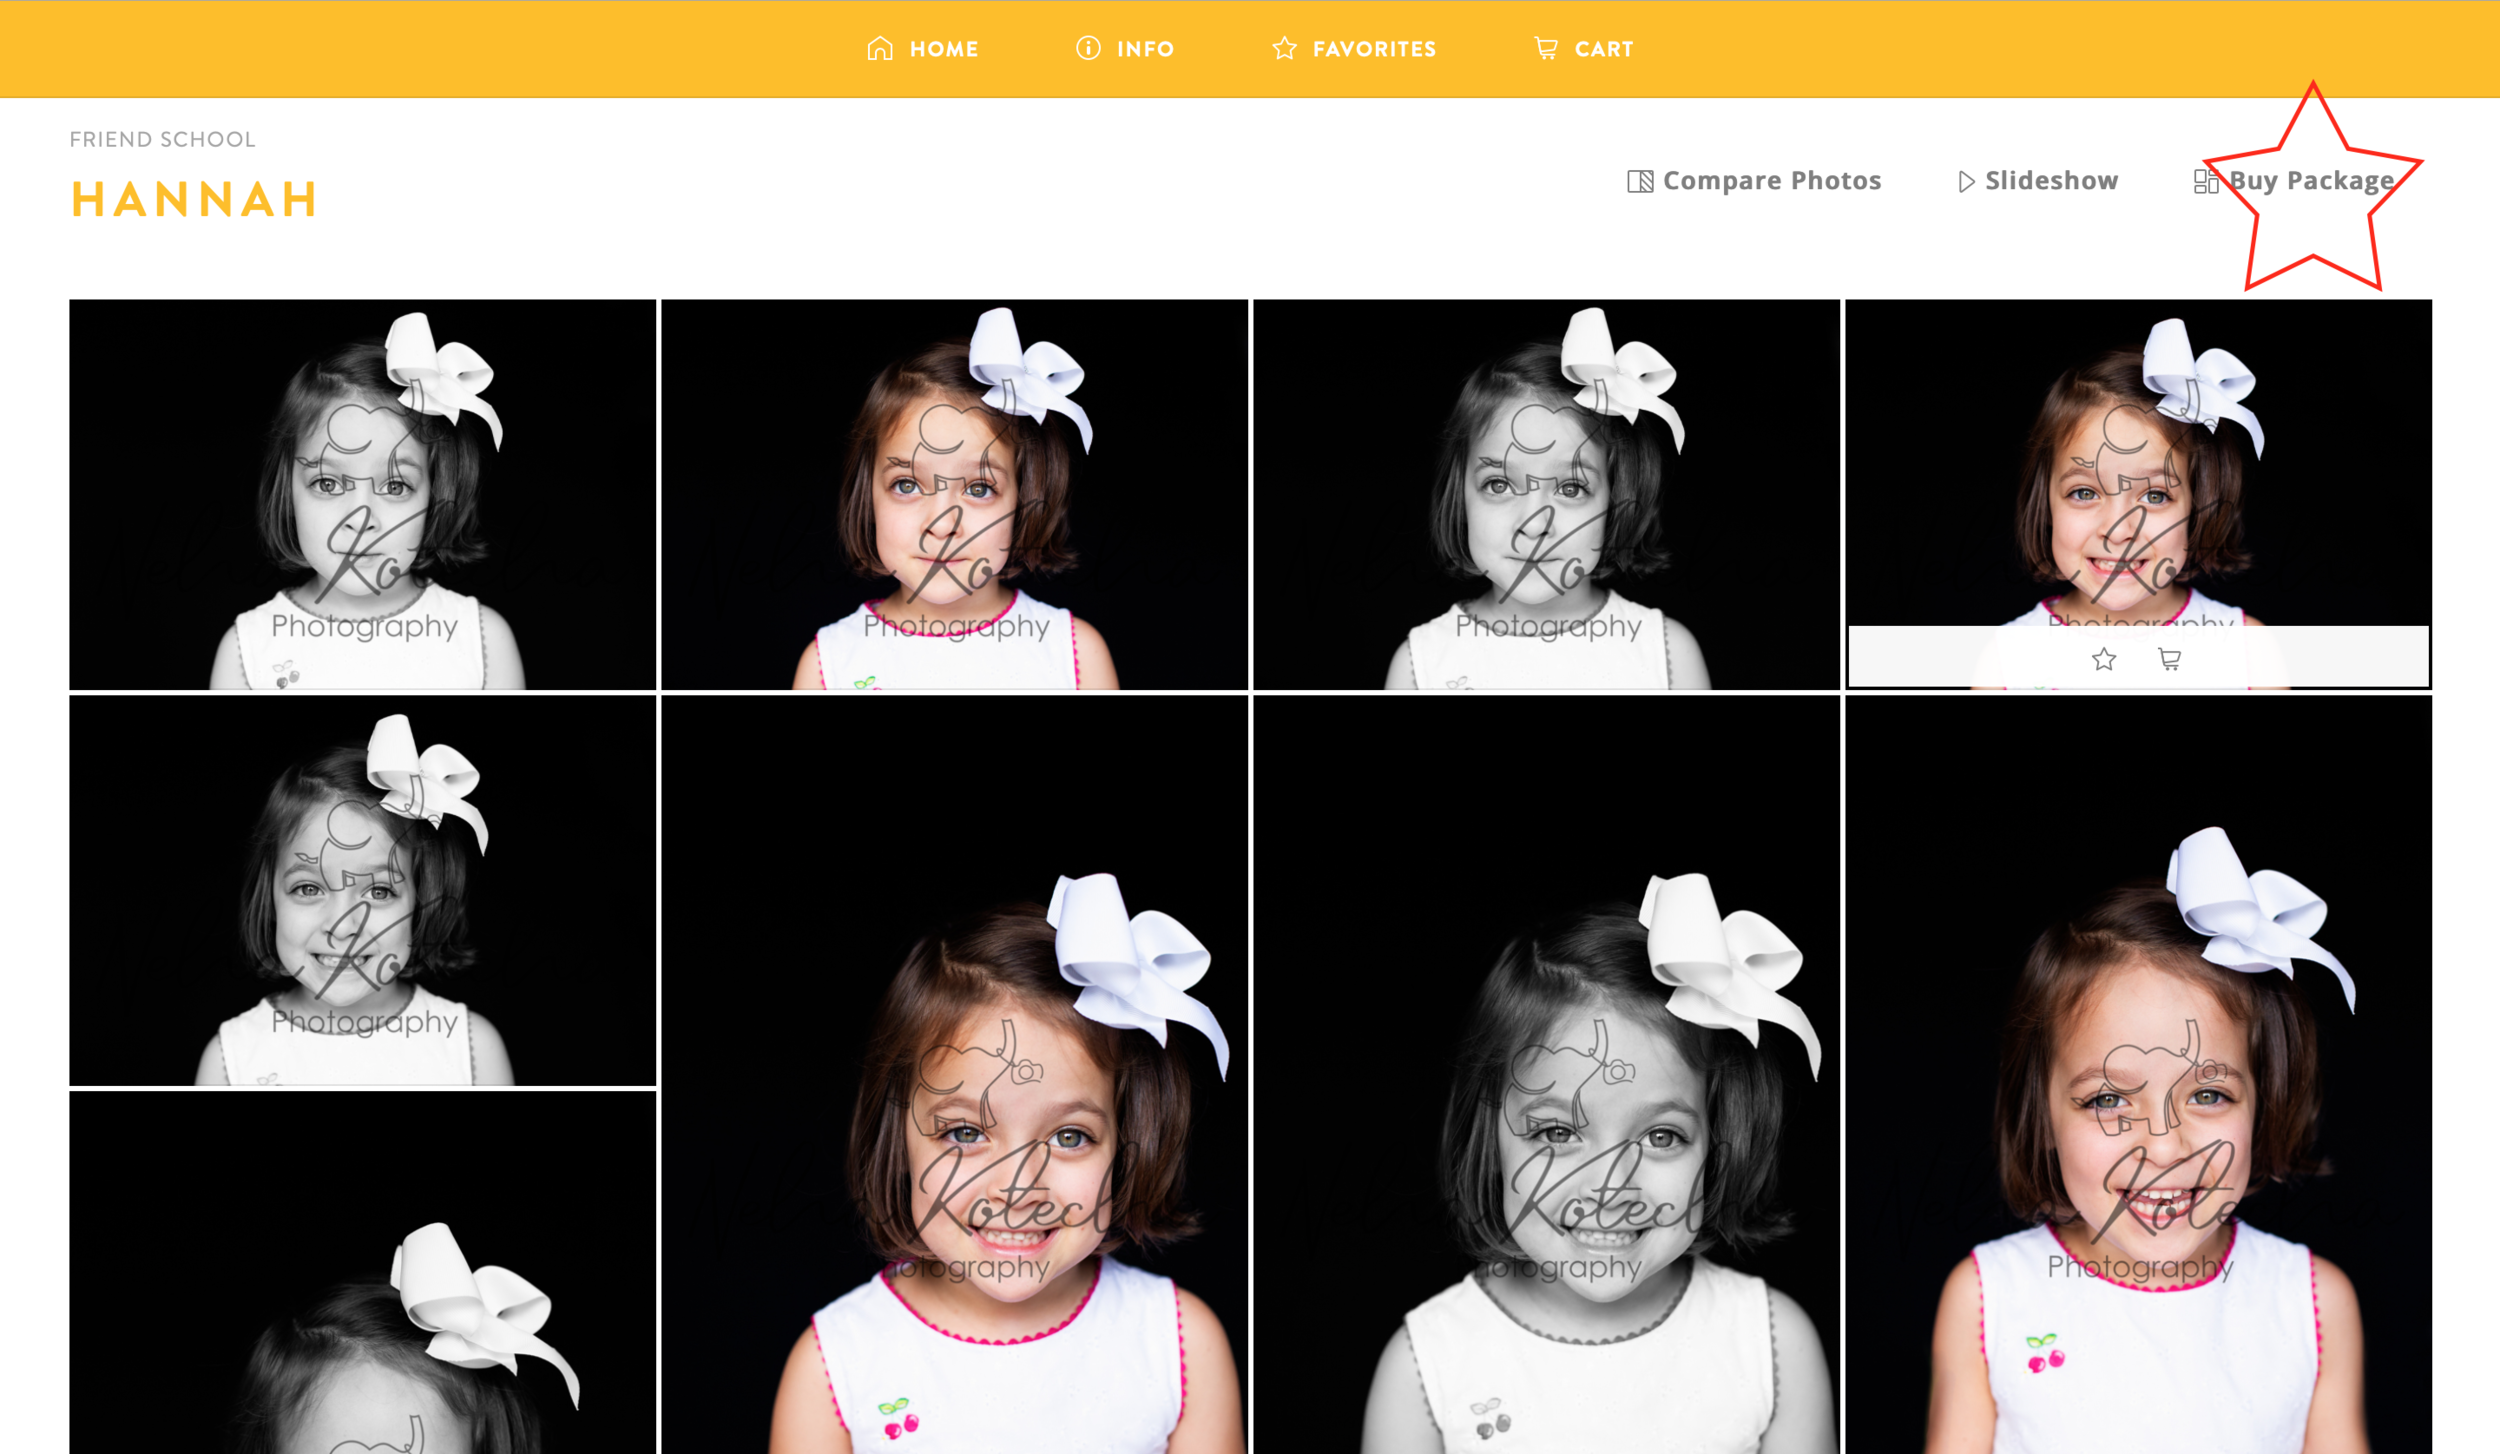Open the second color portrait in top row
The image size is (2500, 1454).
(x=954, y=494)
